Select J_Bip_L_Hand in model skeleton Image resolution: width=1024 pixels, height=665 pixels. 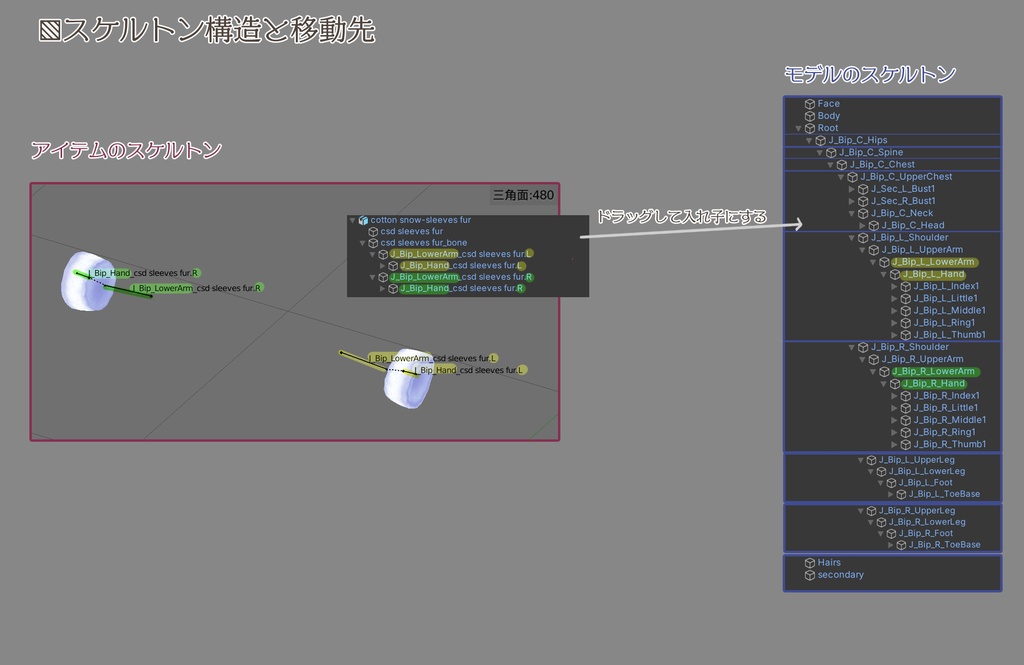point(934,274)
